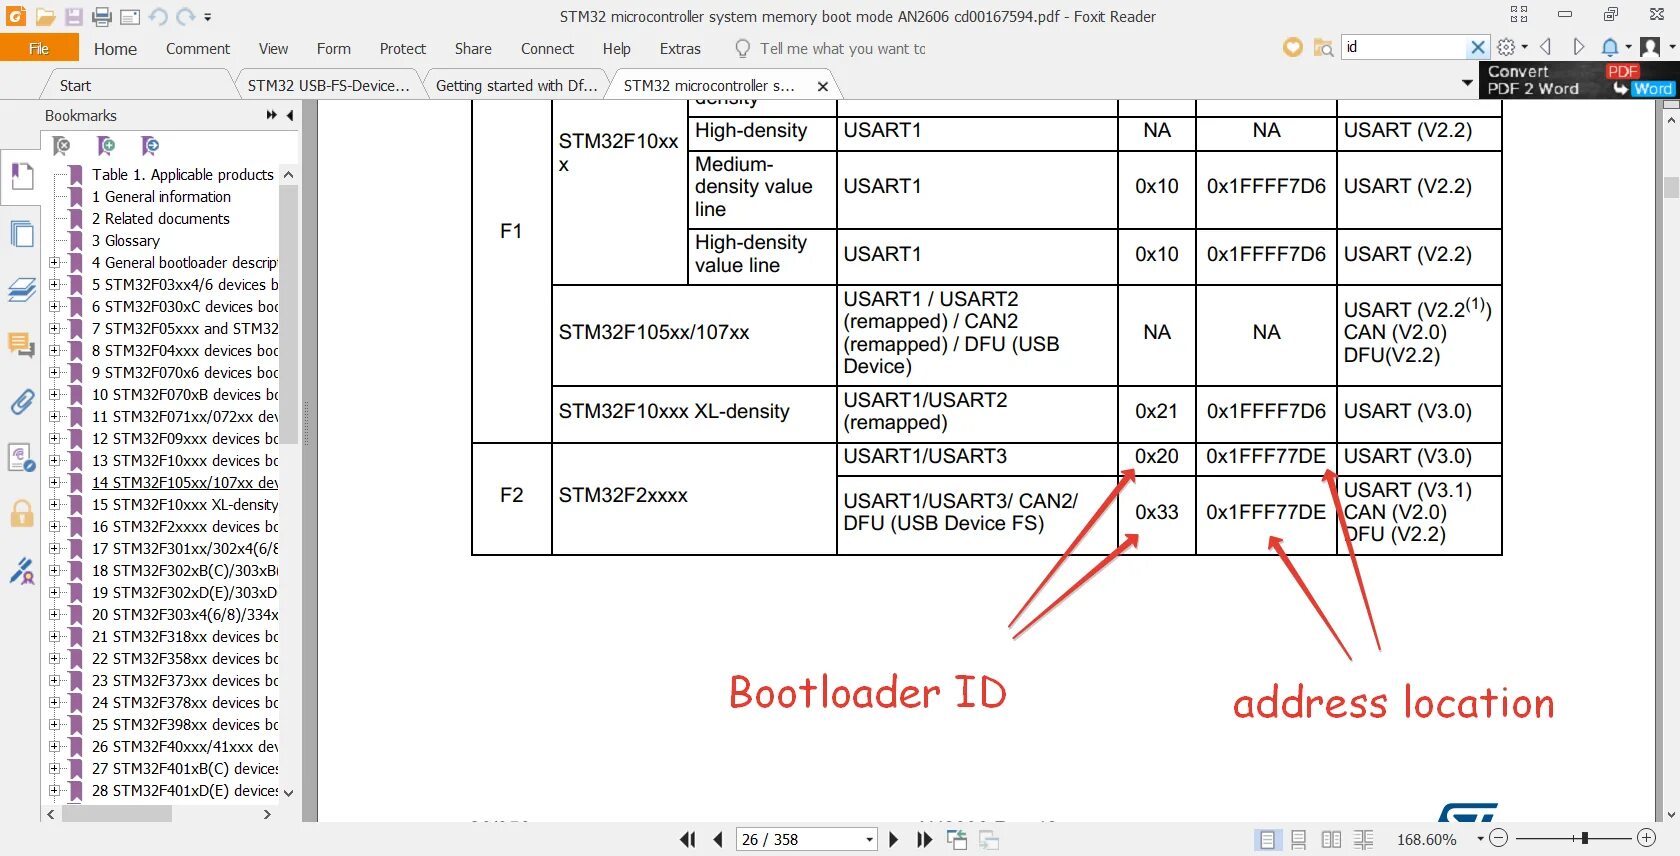The image size is (1680, 856).
Task: Open the quick access toolbar customize dropdown
Action: (208, 17)
